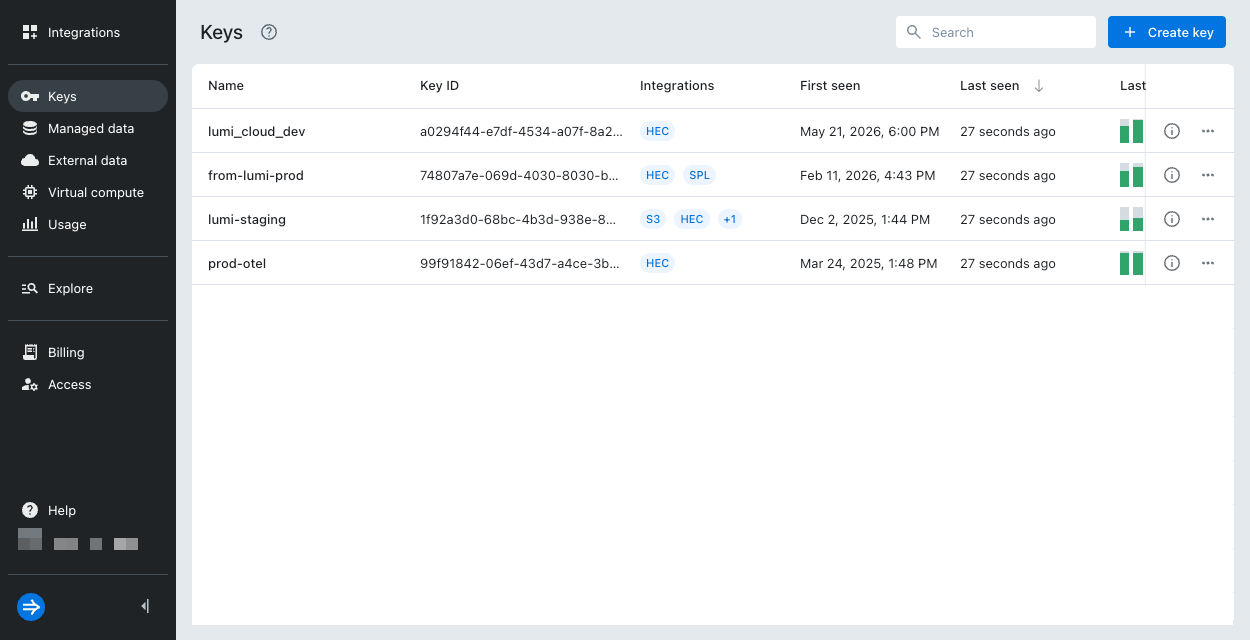Click the Explore search icon
The image size is (1250, 640).
(30, 288)
